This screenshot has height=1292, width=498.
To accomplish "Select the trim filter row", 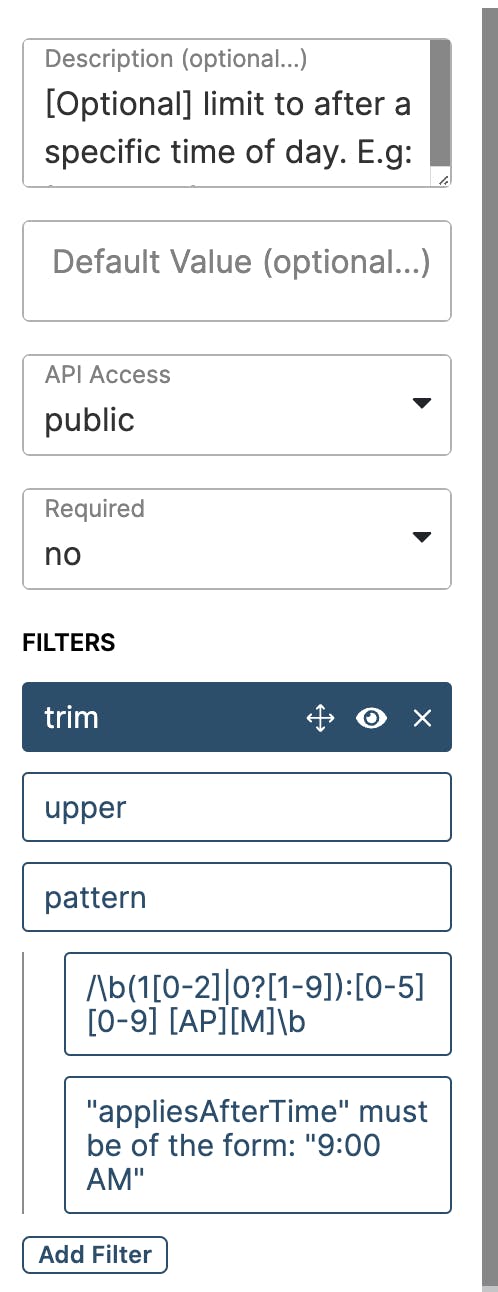I will [237, 717].
